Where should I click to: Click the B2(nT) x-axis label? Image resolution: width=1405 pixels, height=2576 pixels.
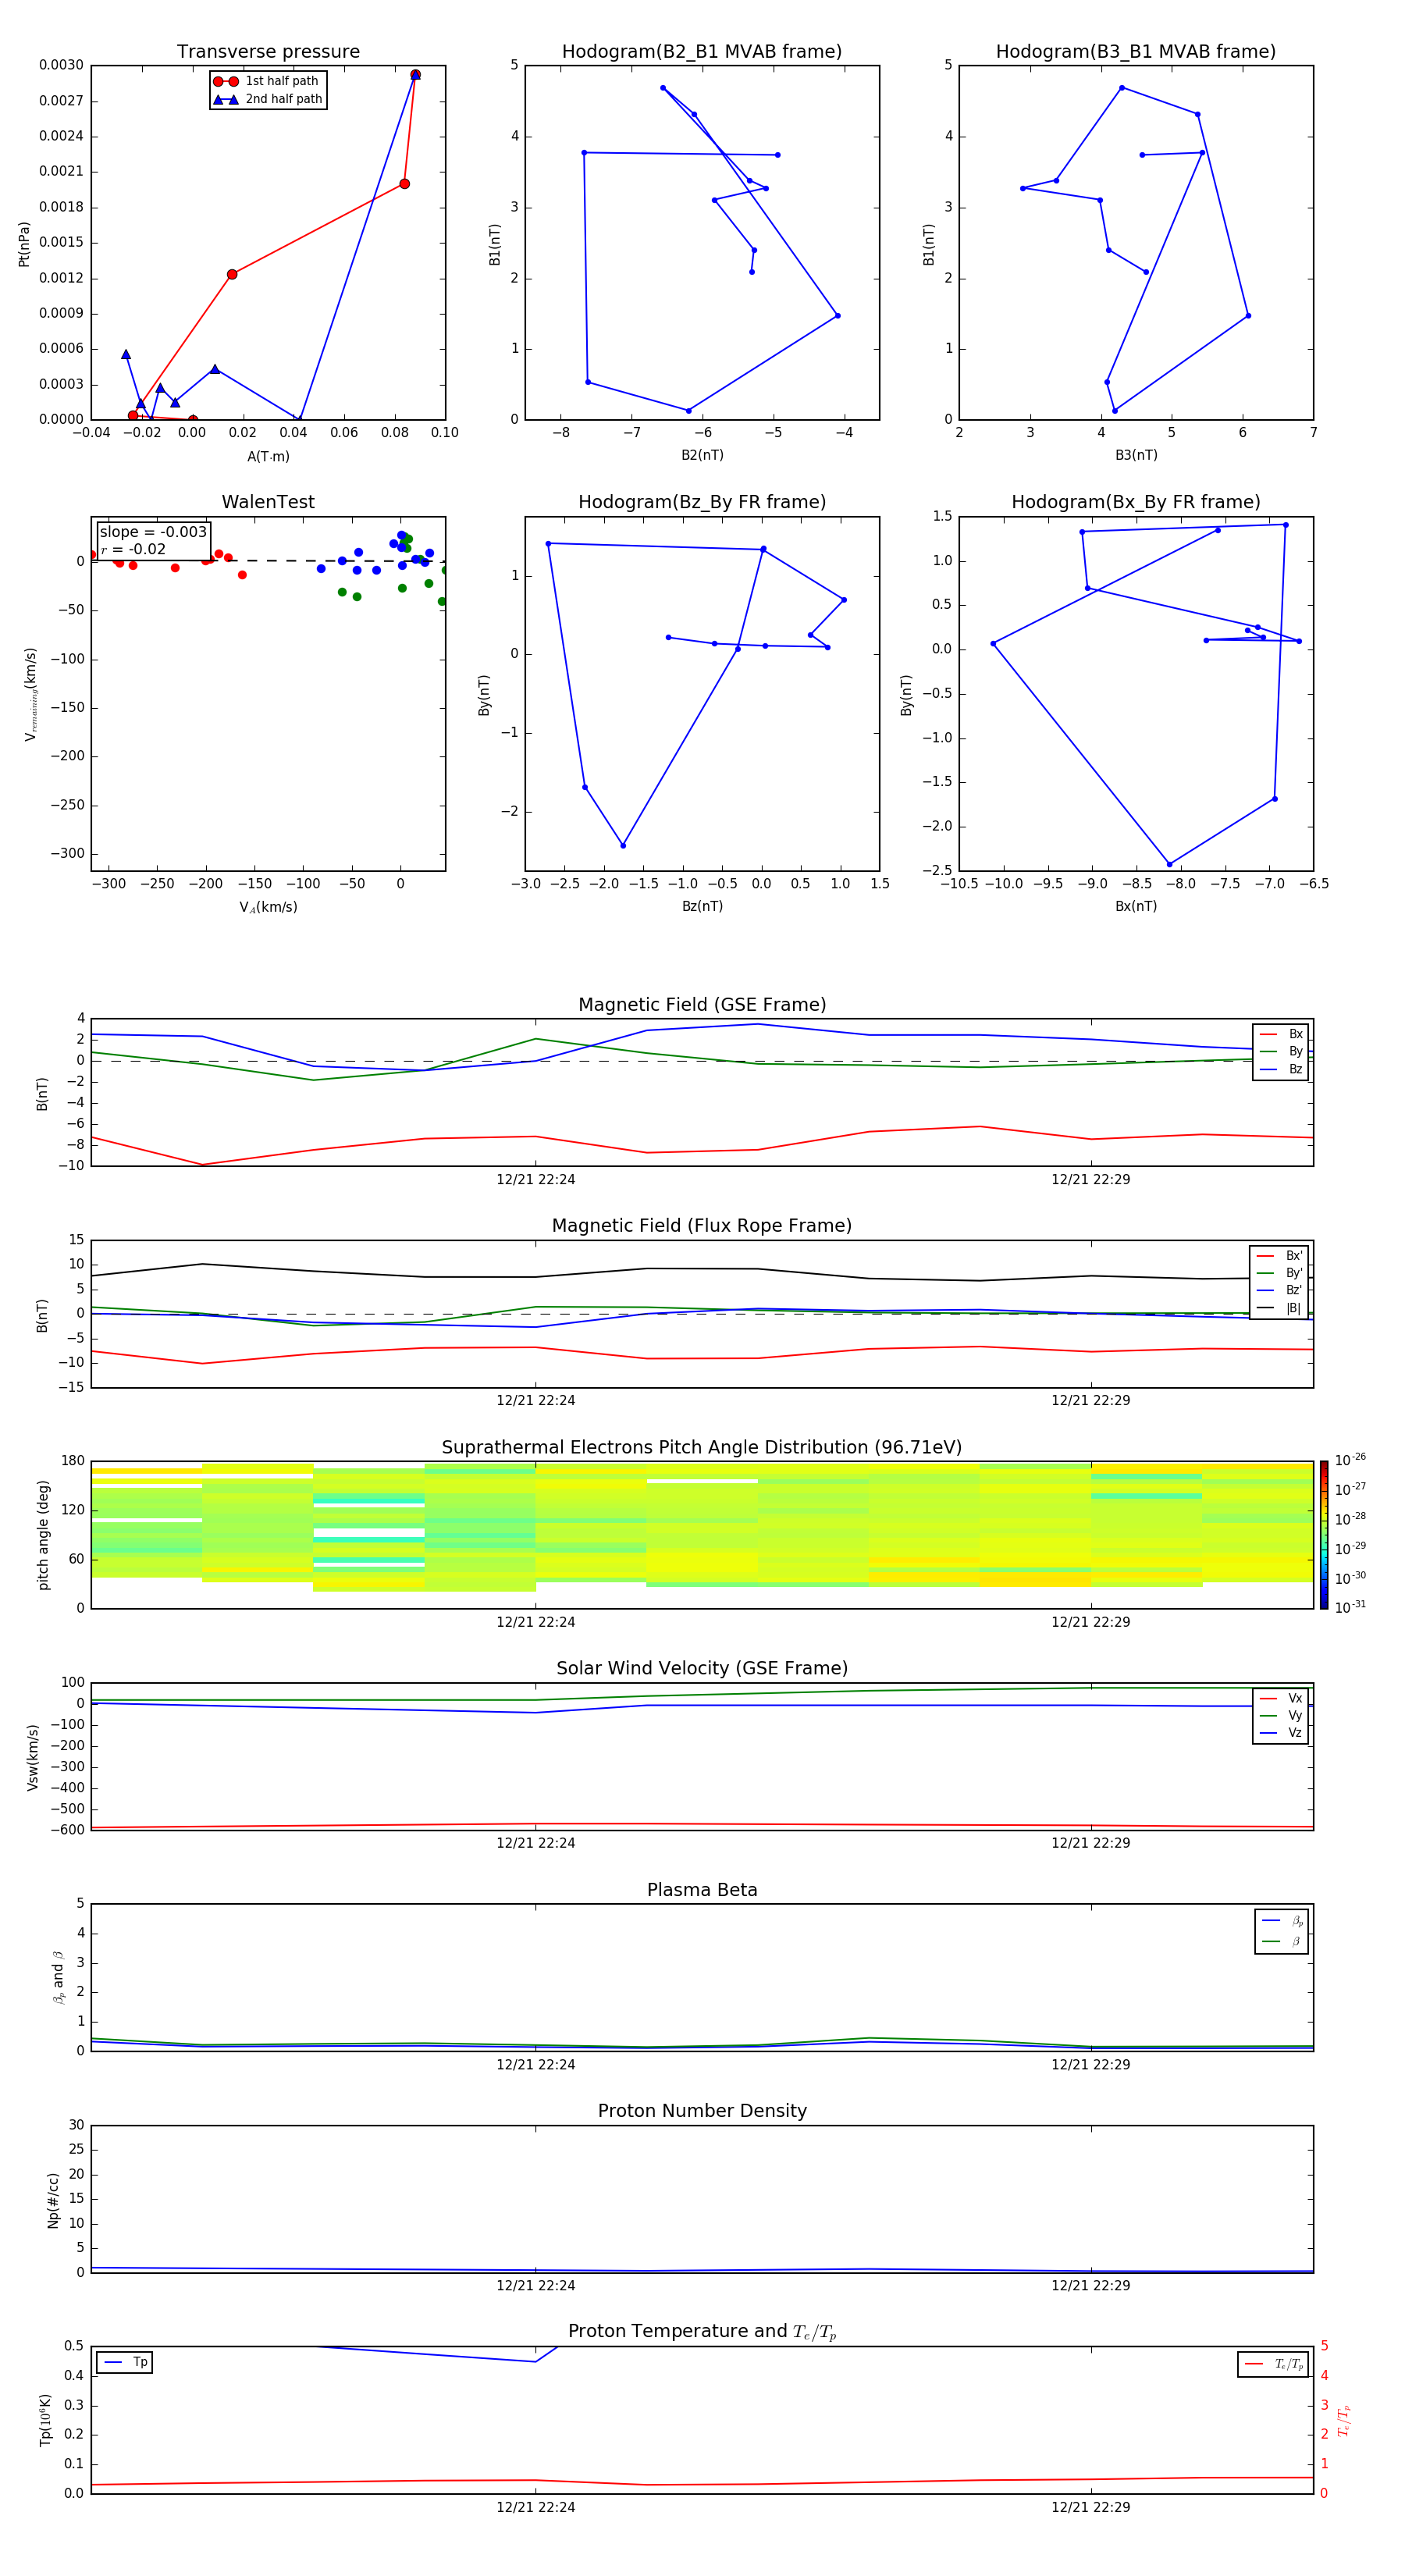pos(702,455)
